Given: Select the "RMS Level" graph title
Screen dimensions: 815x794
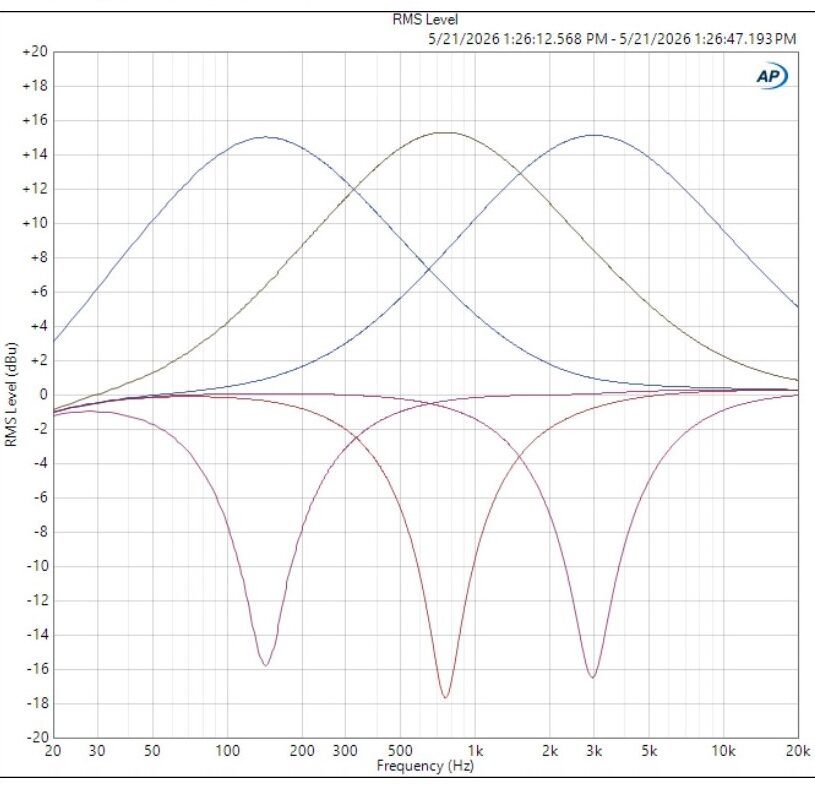Looking at the screenshot, I should click(425, 20).
